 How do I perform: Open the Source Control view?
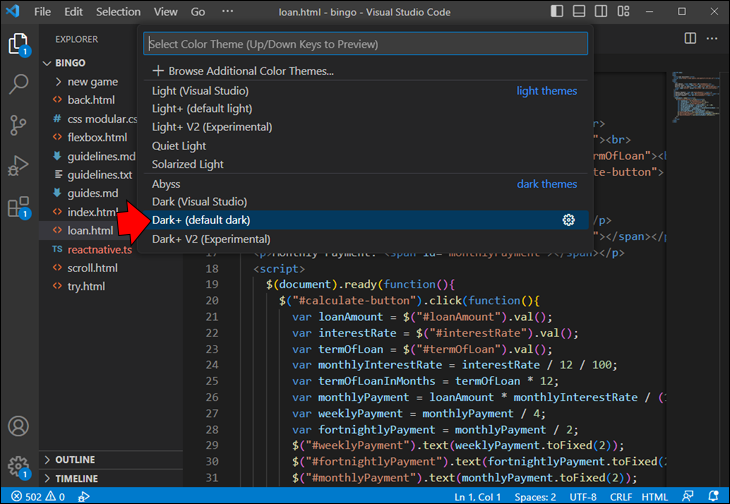(x=19, y=125)
